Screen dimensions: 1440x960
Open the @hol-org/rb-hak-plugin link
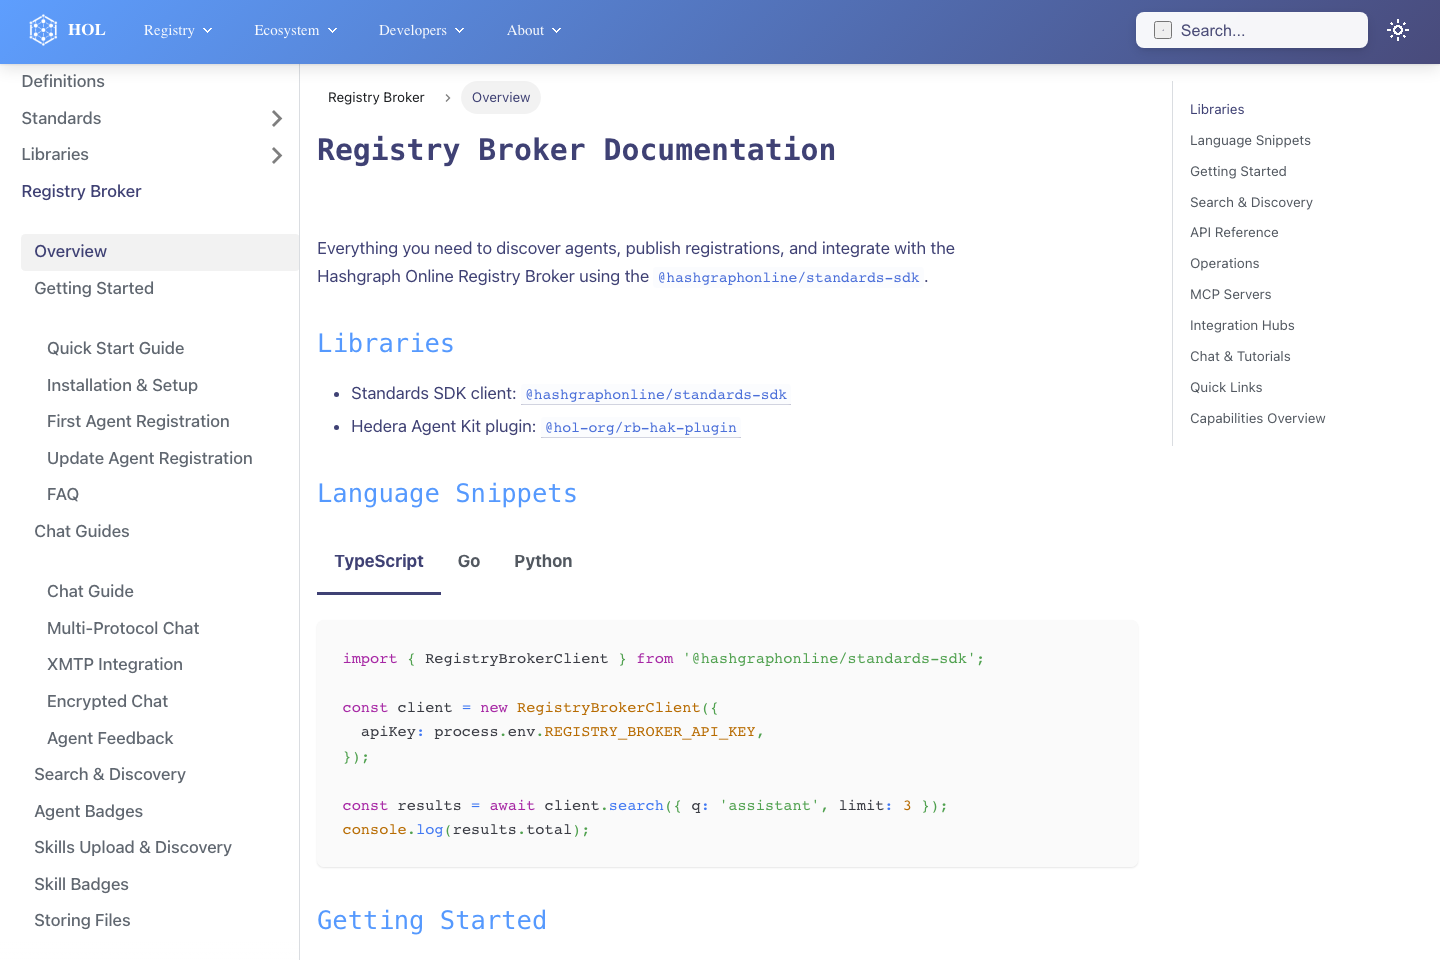(x=640, y=427)
